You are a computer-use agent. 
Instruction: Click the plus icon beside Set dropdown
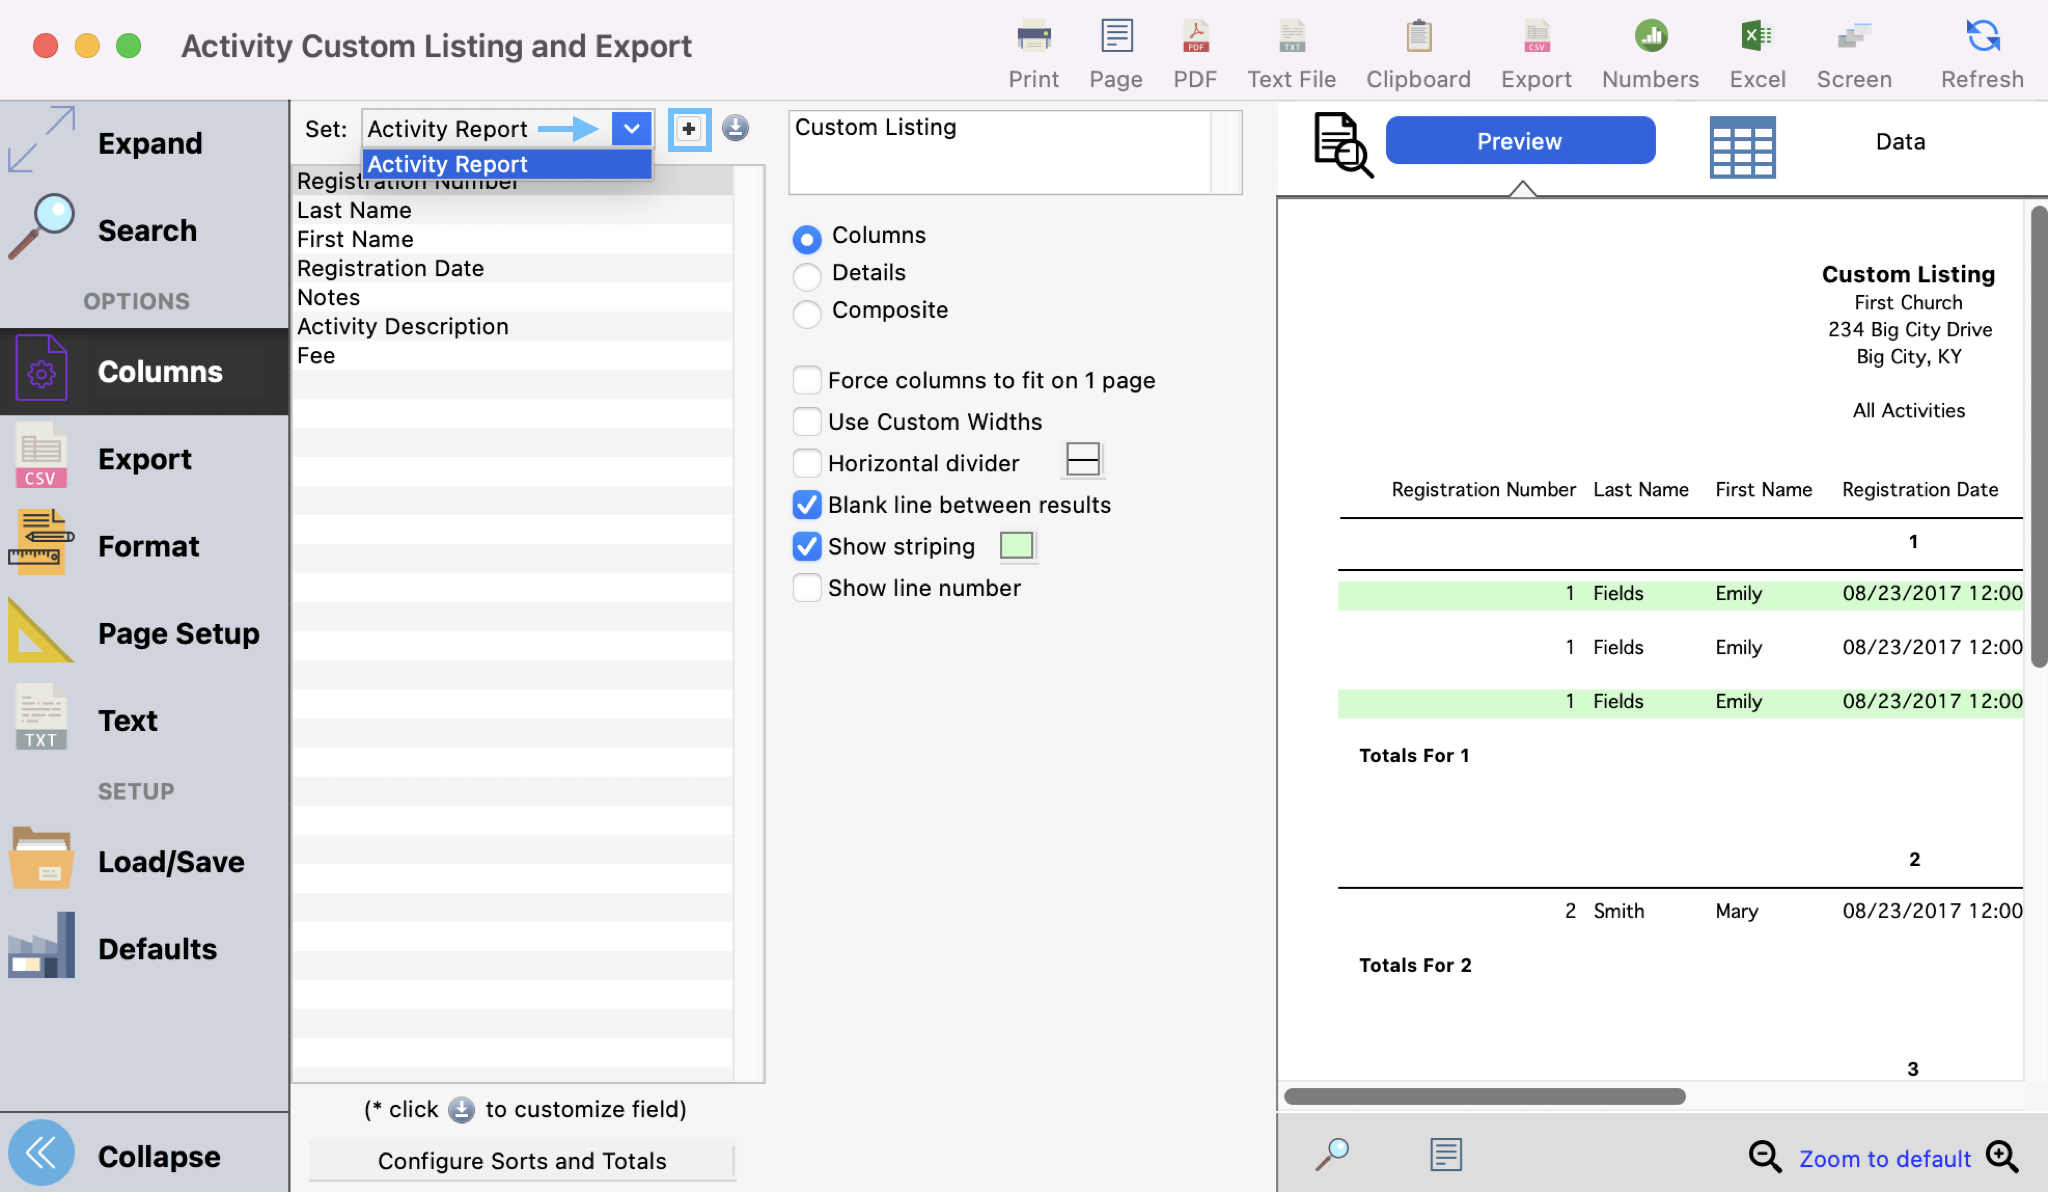click(x=689, y=129)
